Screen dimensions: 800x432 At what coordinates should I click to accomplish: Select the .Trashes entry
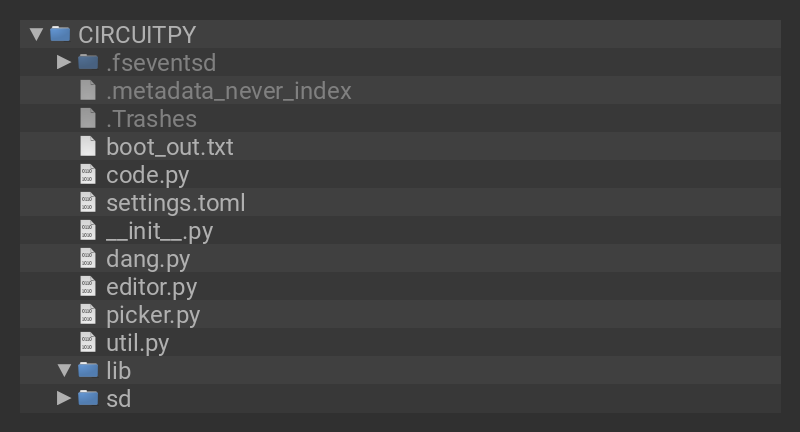click(x=151, y=119)
